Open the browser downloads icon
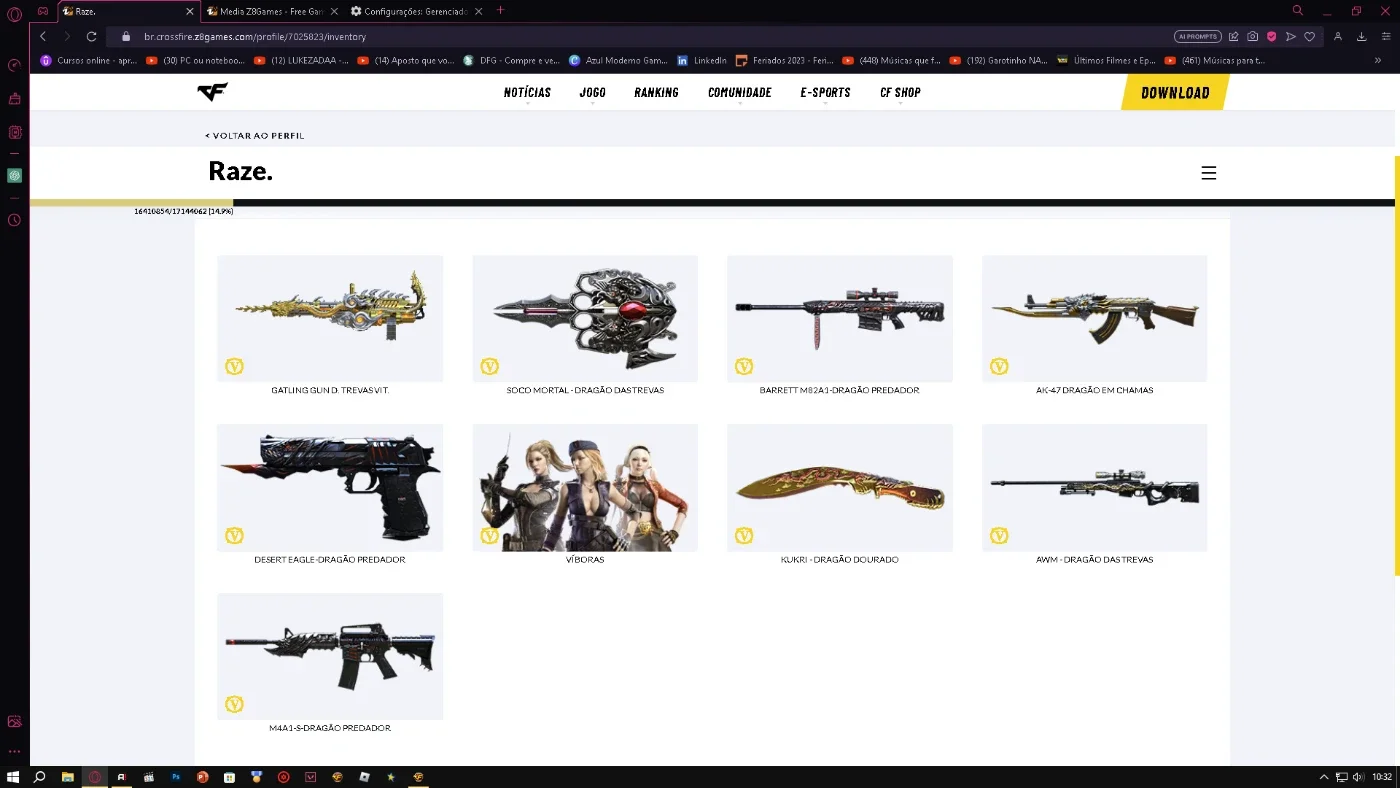This screenshot has width=1400, height=788. (x=1361, y=36)
